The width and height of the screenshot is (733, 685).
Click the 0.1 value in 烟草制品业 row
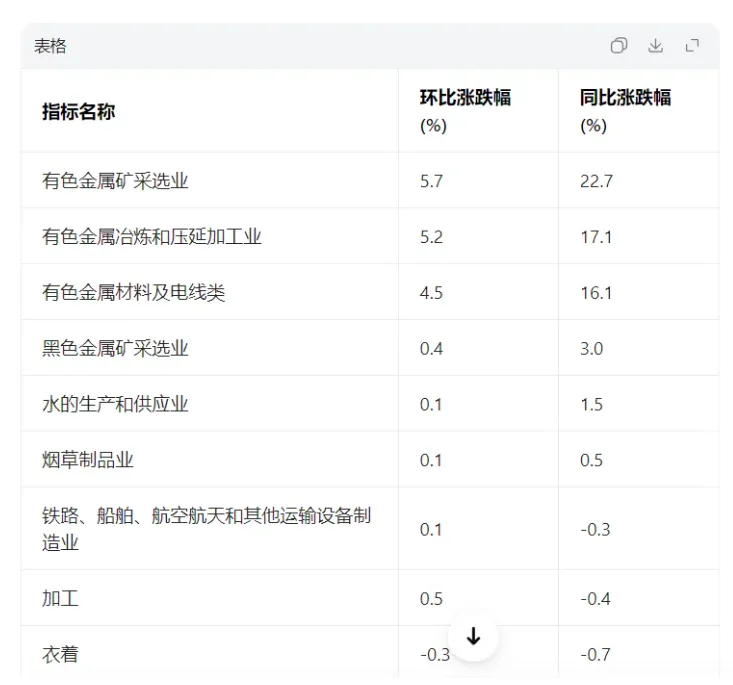click(x=431, y=460)
